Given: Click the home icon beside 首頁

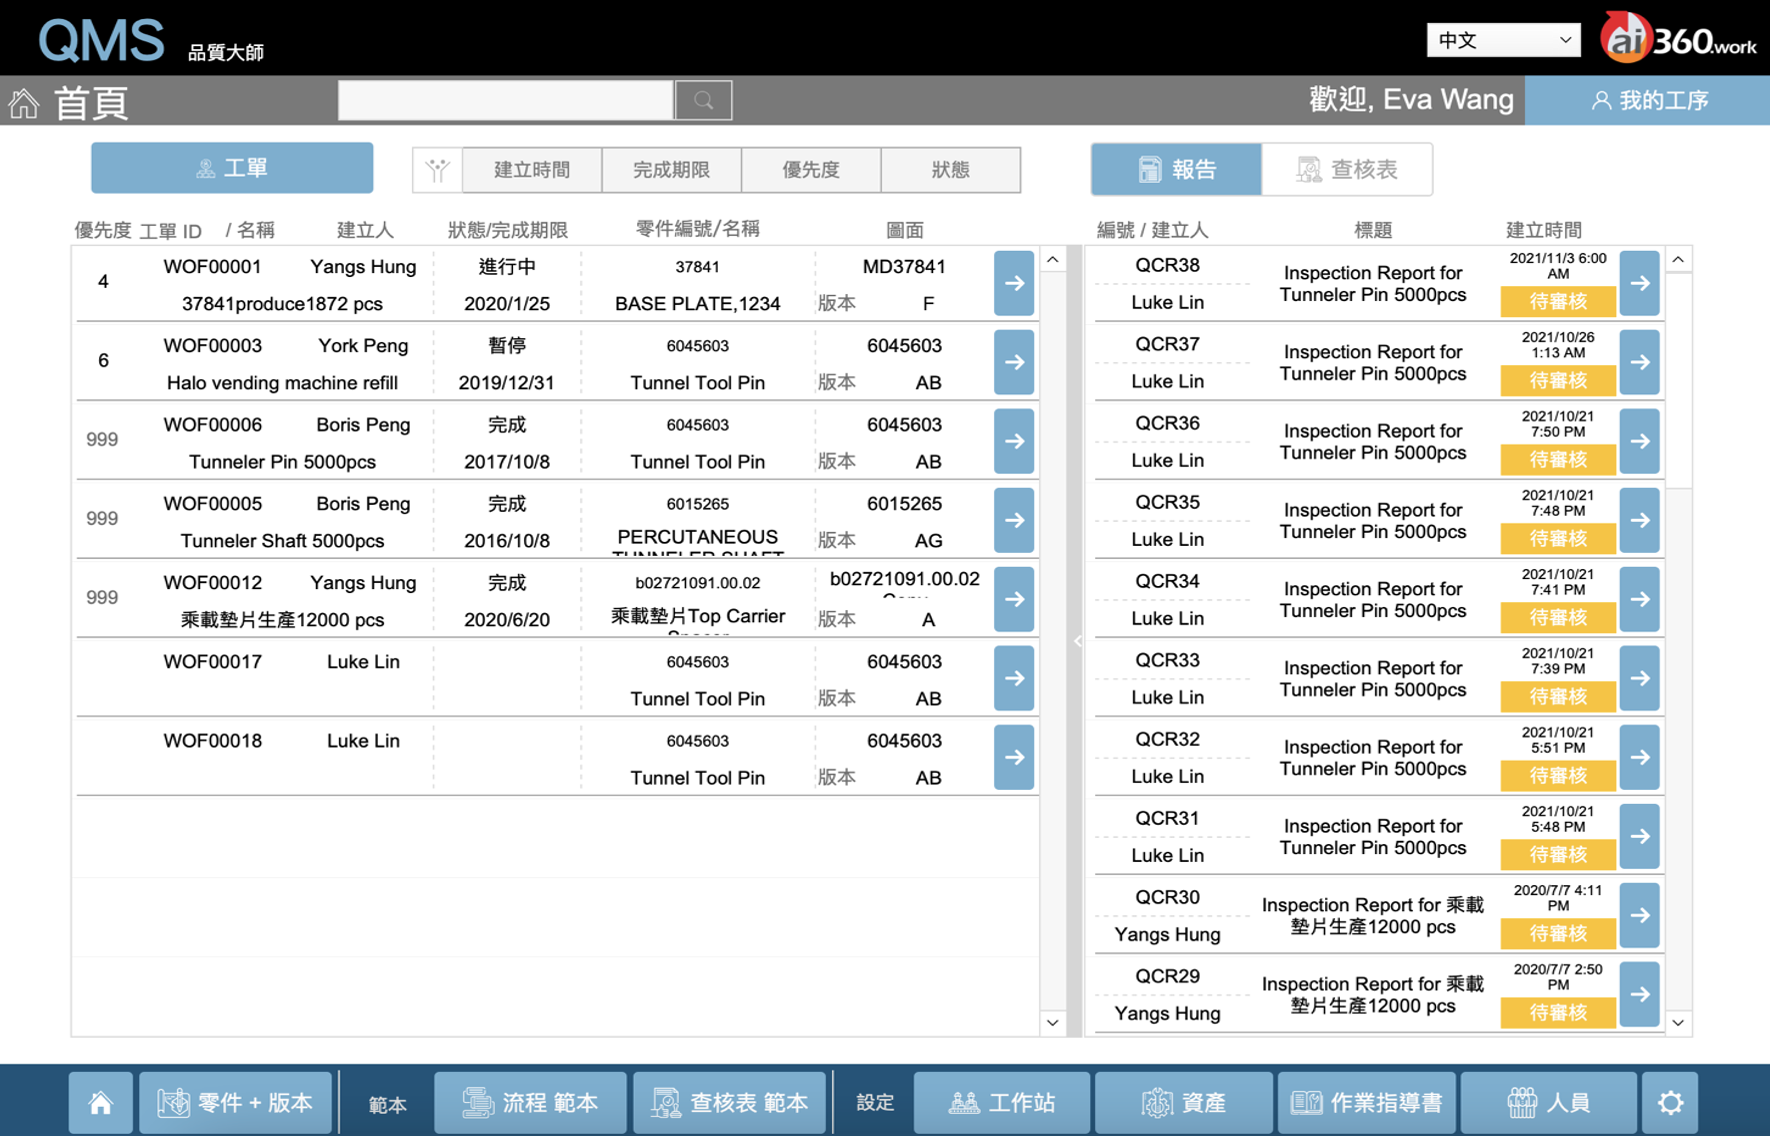Looking at the screenshot, I should pos(24,103).
